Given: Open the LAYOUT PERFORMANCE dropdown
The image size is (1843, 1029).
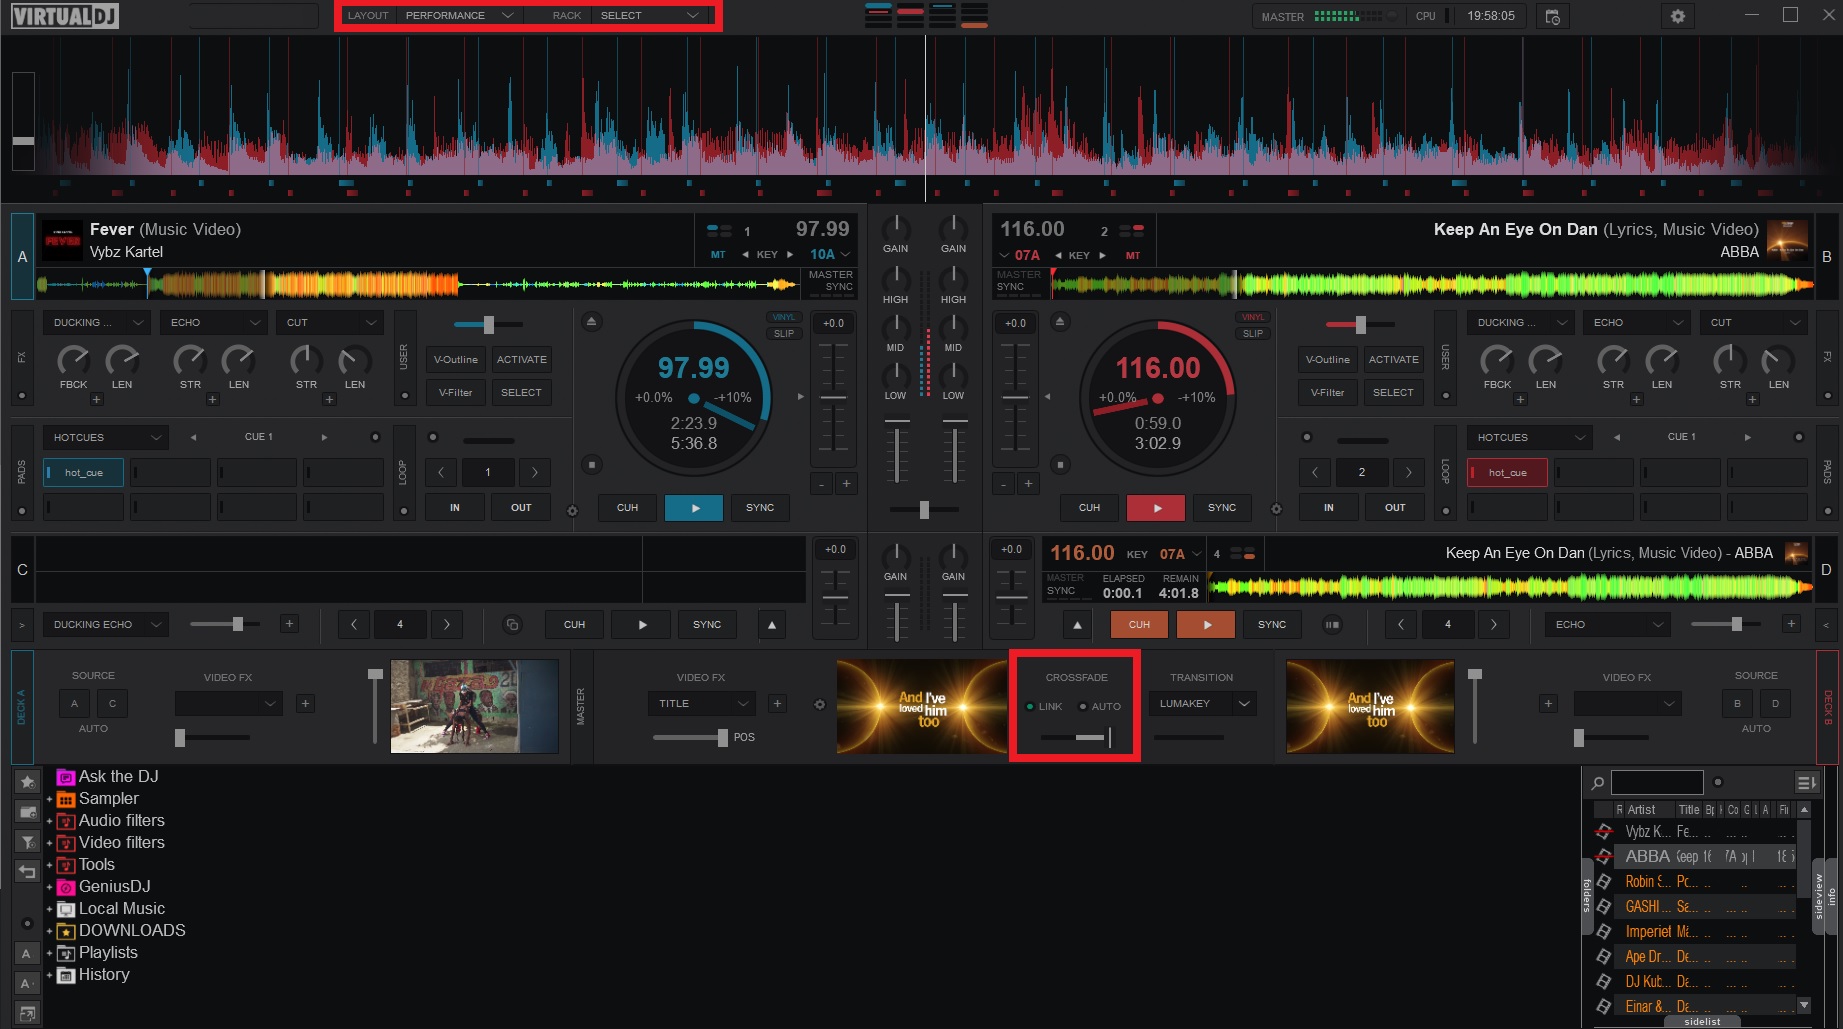Looking at the screenshot, I should [459, 16].
